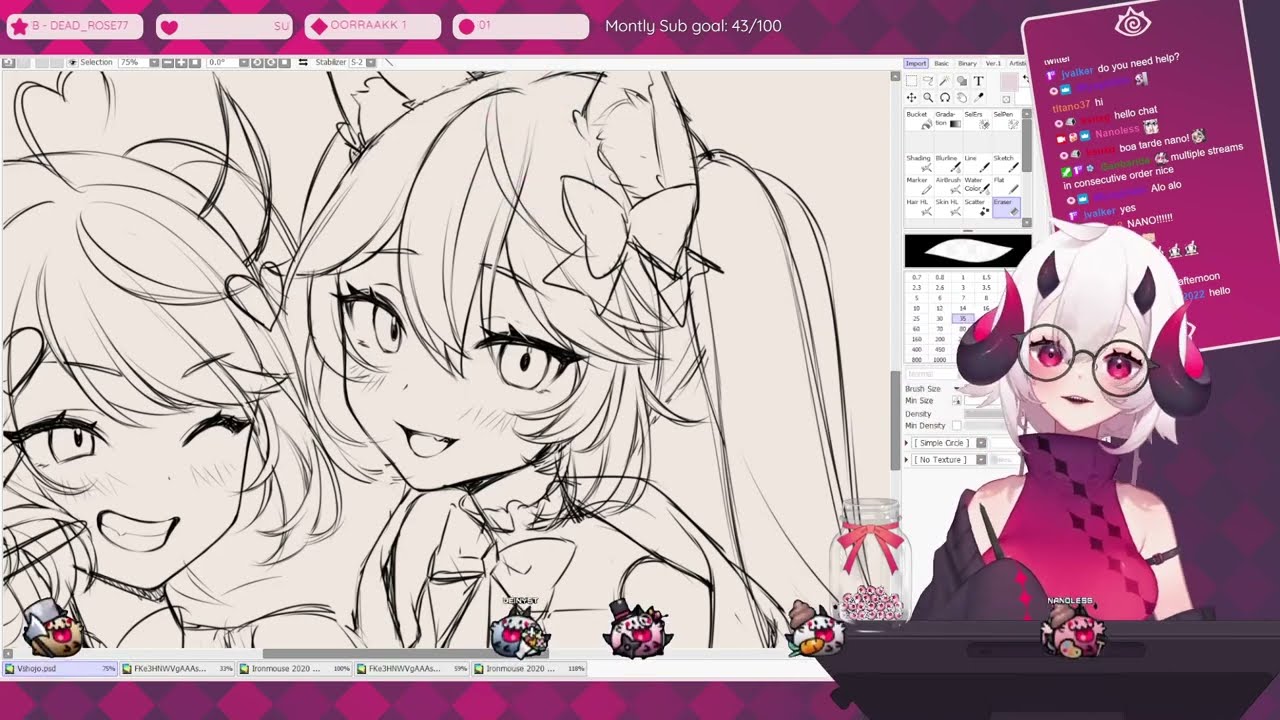Viewport: 1280px width, 720px height.
Task: Toggle the straight line drawing mode
Action: click(x=389, y=62)
